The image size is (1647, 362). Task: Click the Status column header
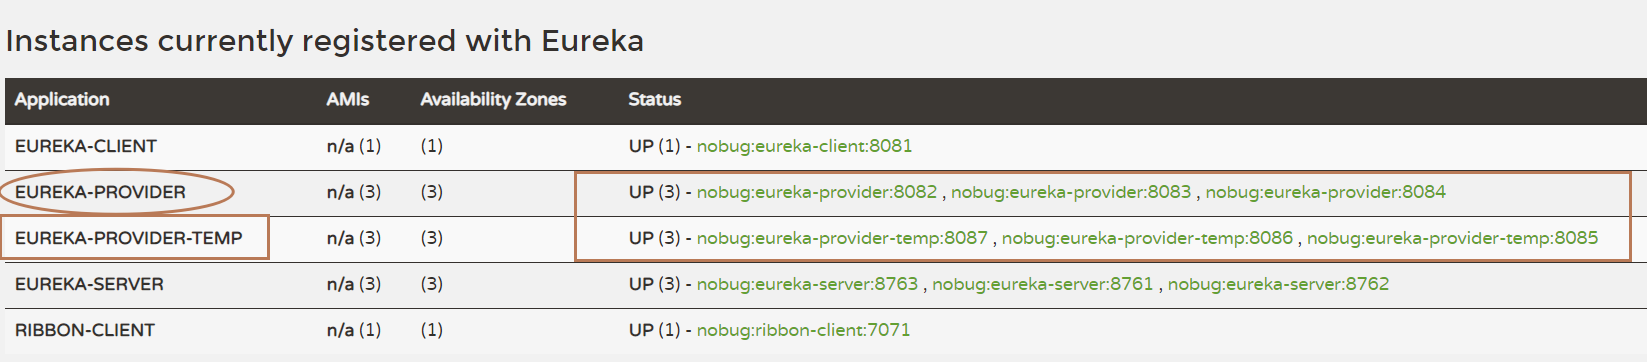click(x=655, y=100)
